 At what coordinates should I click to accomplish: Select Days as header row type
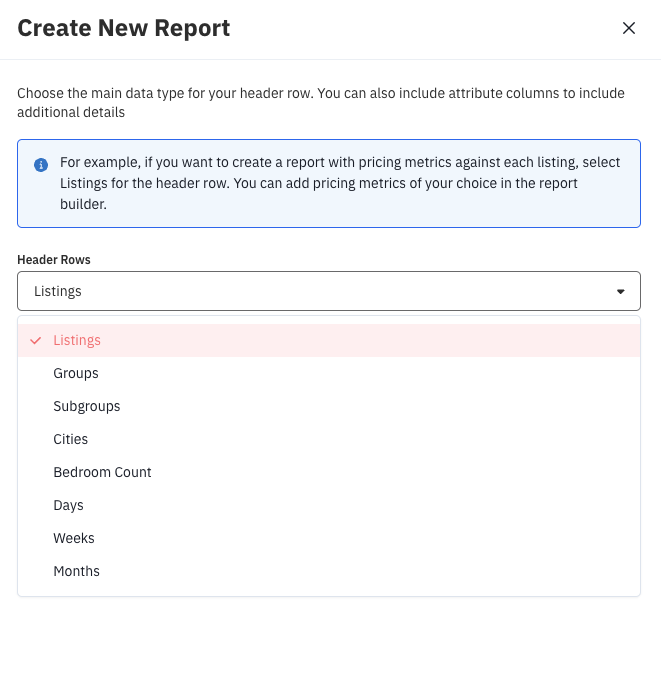[68, 505]
